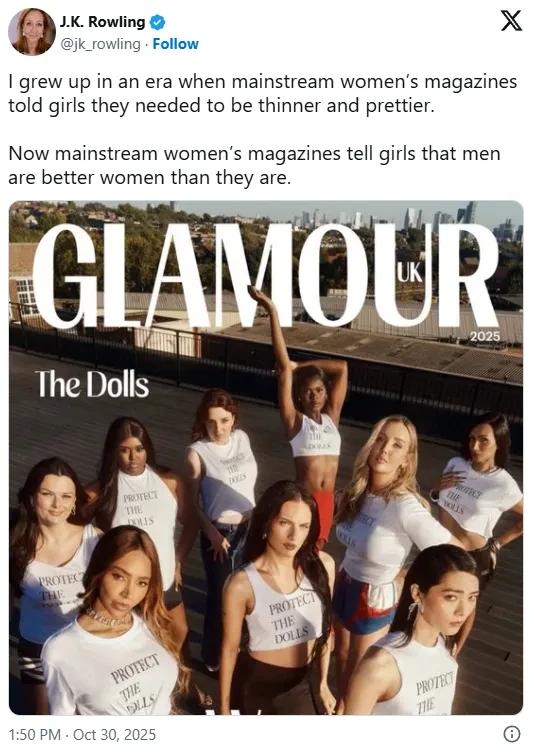Open the Glamour magazine cover image
Viewport: 534px width, 754px height.
tap(266, 457)
